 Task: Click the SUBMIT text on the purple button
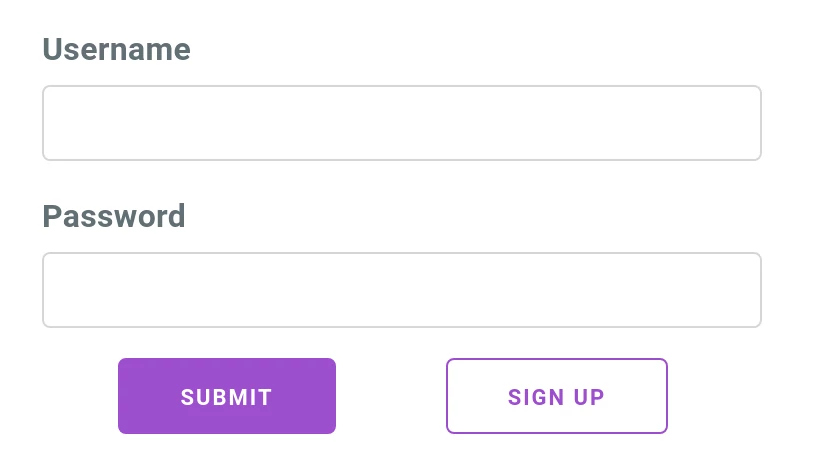point(226,397)
